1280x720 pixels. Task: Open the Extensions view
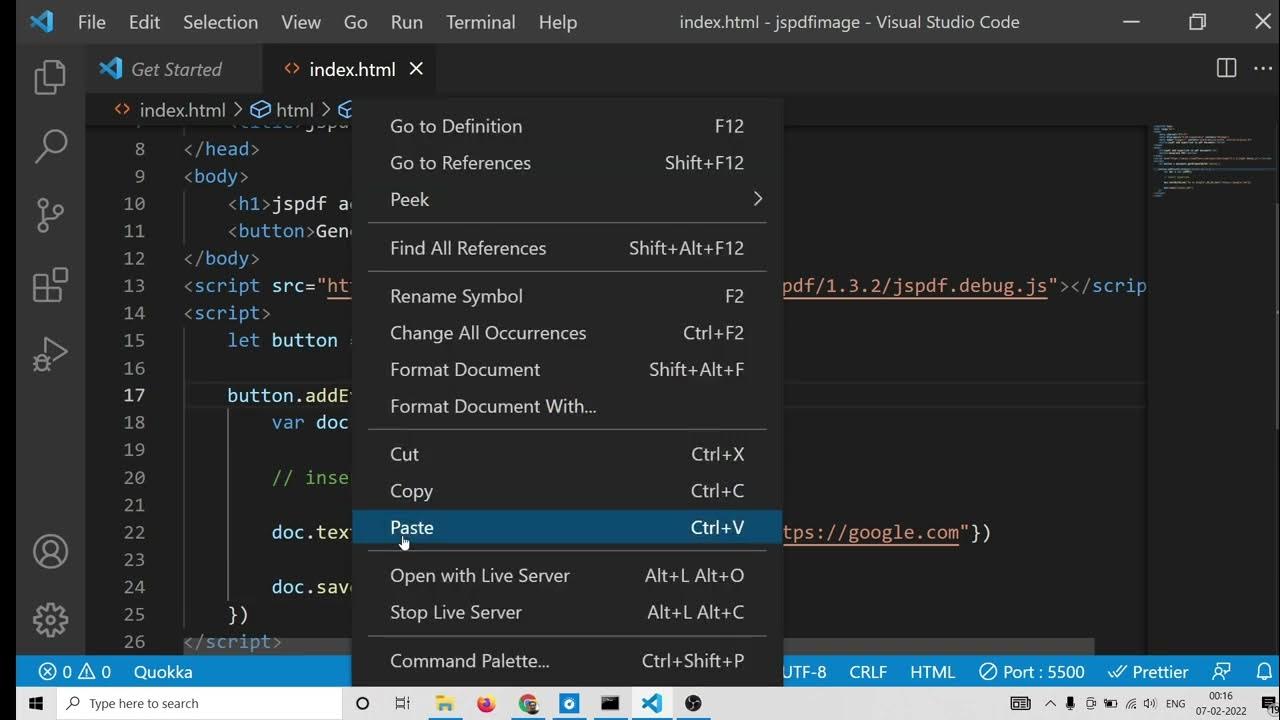pos(49,285)
